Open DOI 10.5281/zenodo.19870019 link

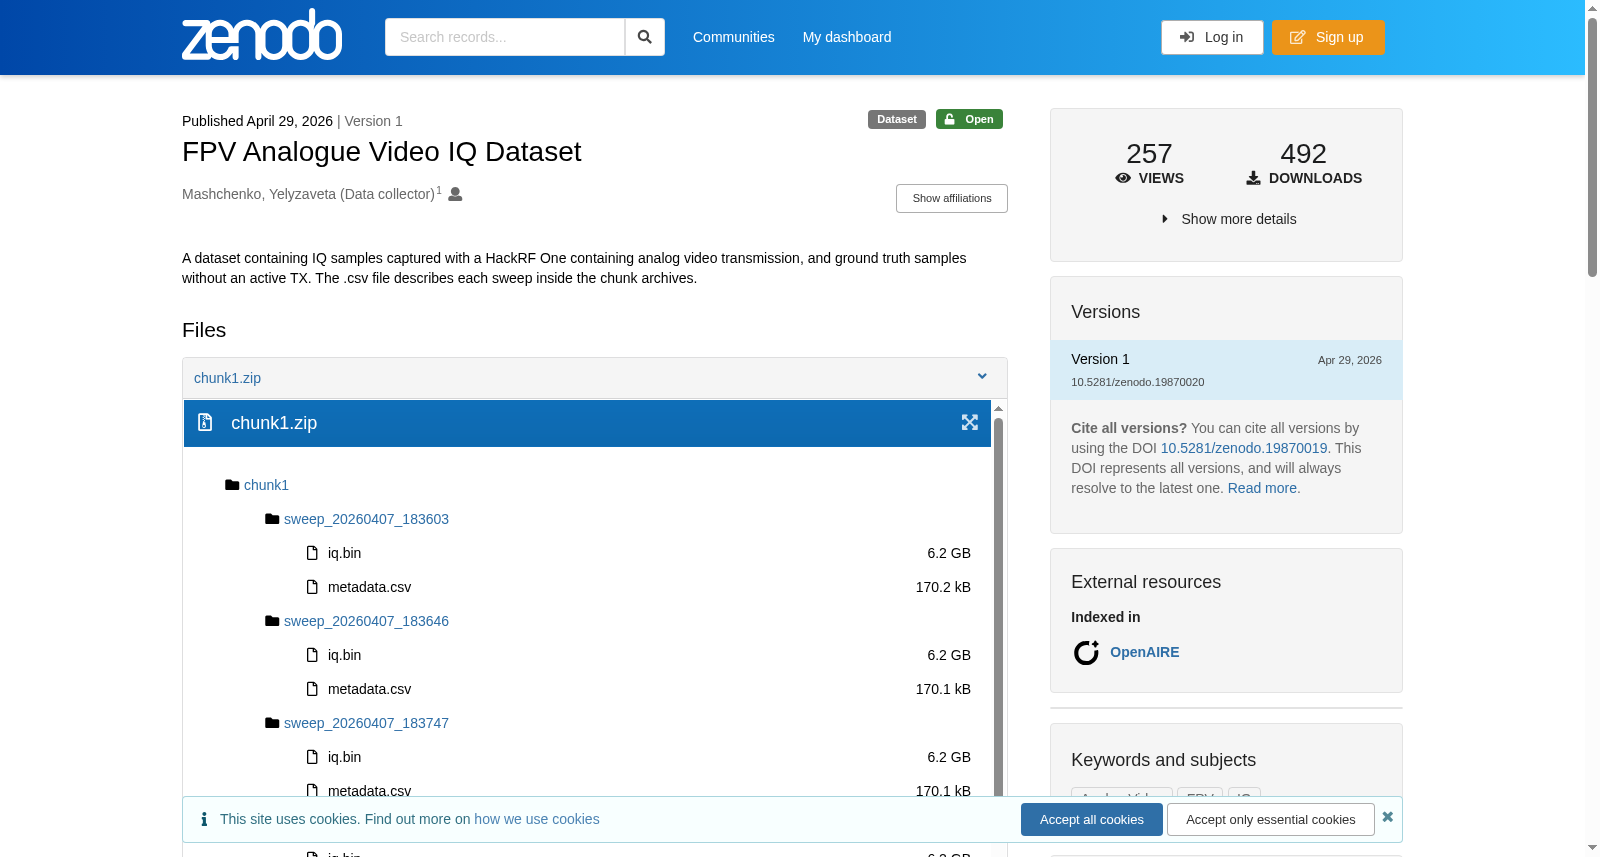pyautogui.click(x=1244, y=448)
